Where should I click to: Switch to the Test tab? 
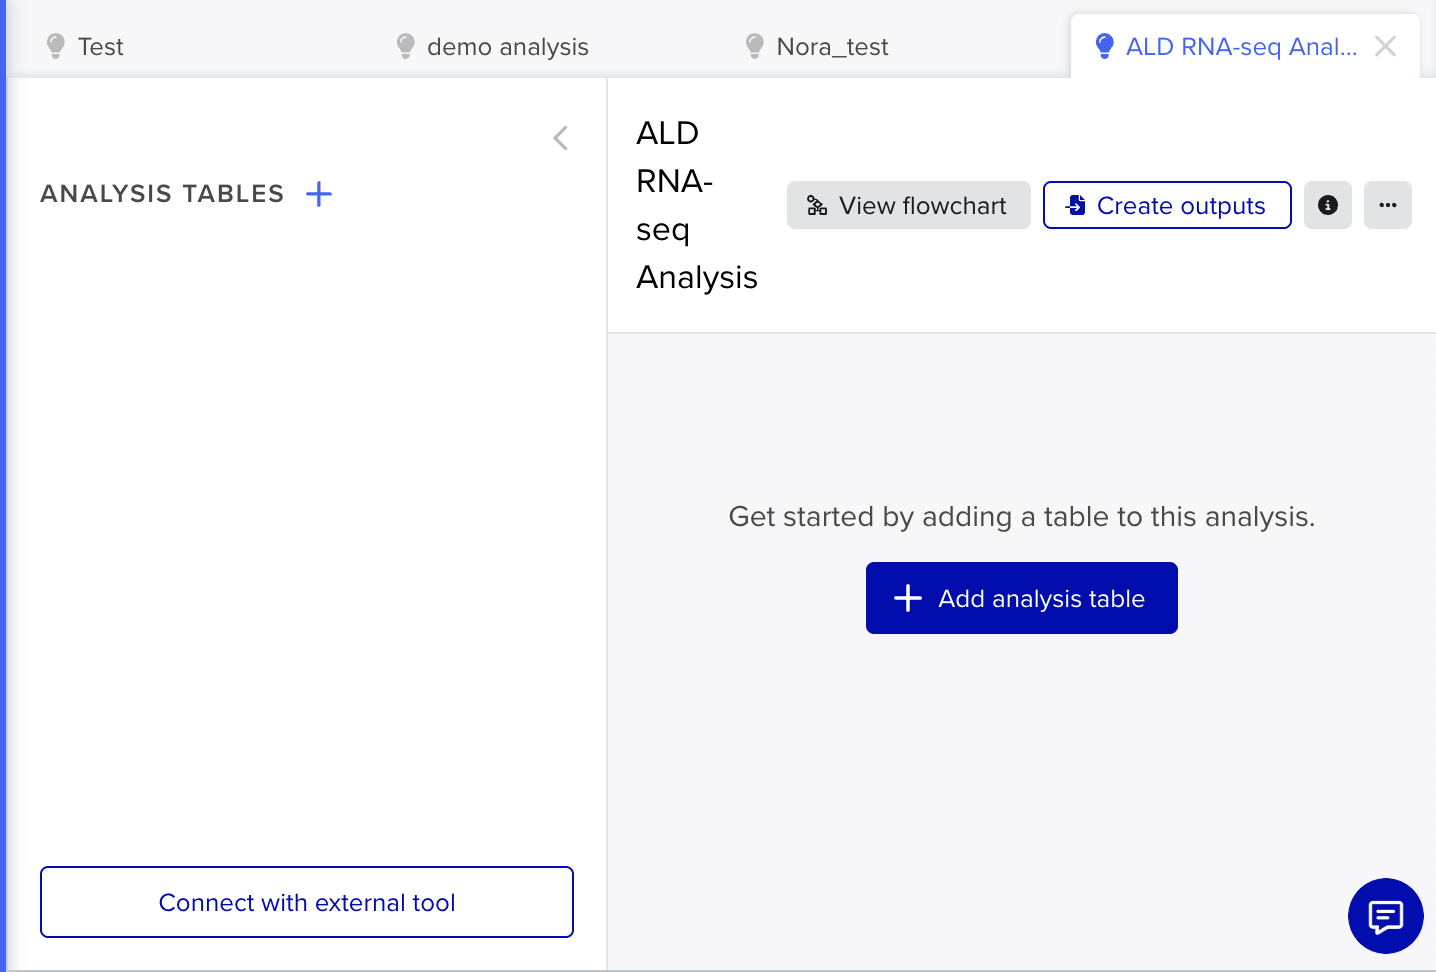pyautogui.click(x=100, y=47)
